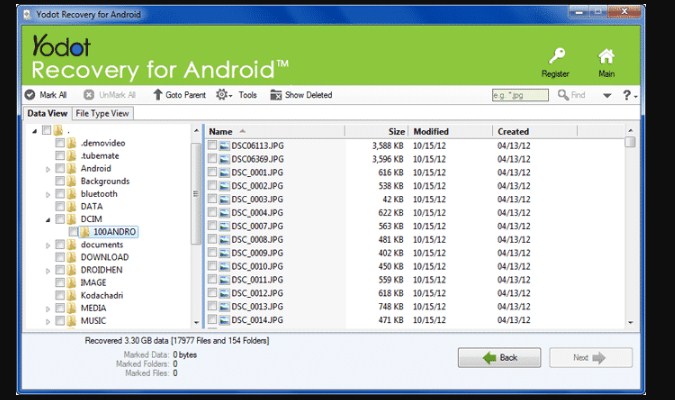Image resolution: width=675 pixels, height=400 pixels.
Task: Click the file search input field
Action: point(520,95)
